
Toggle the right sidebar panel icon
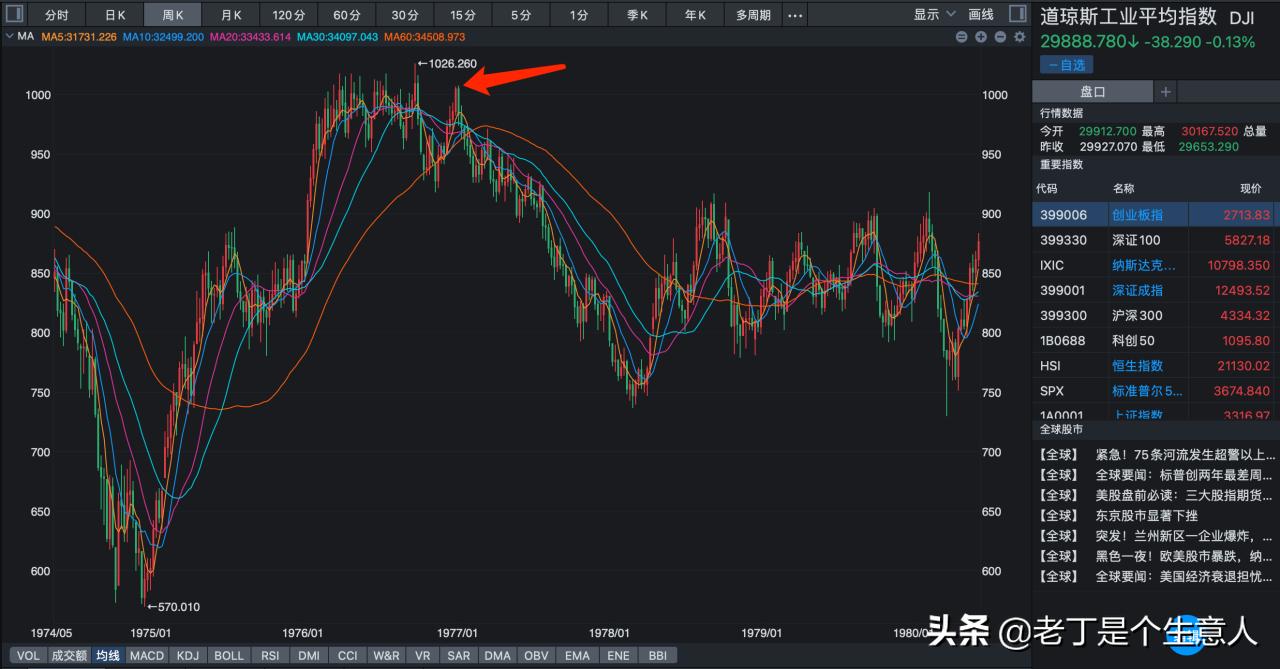1018,14
